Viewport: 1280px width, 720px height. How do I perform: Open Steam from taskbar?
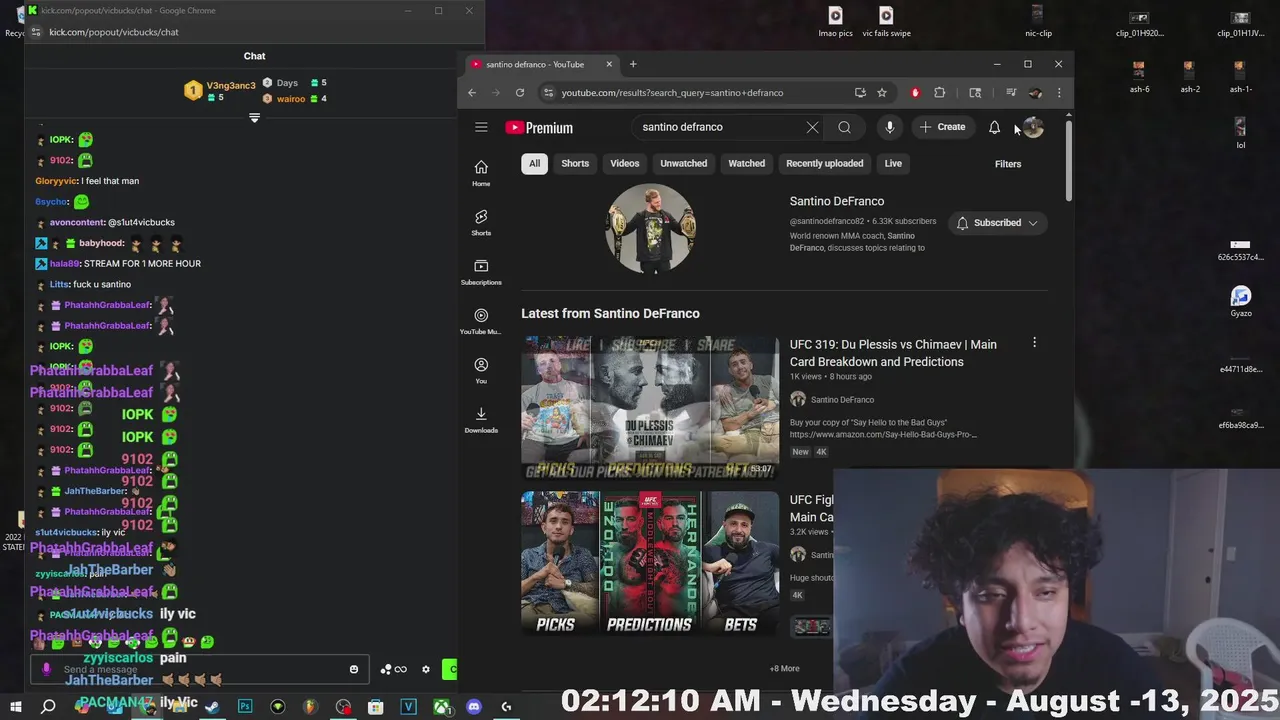coord(212,707)
